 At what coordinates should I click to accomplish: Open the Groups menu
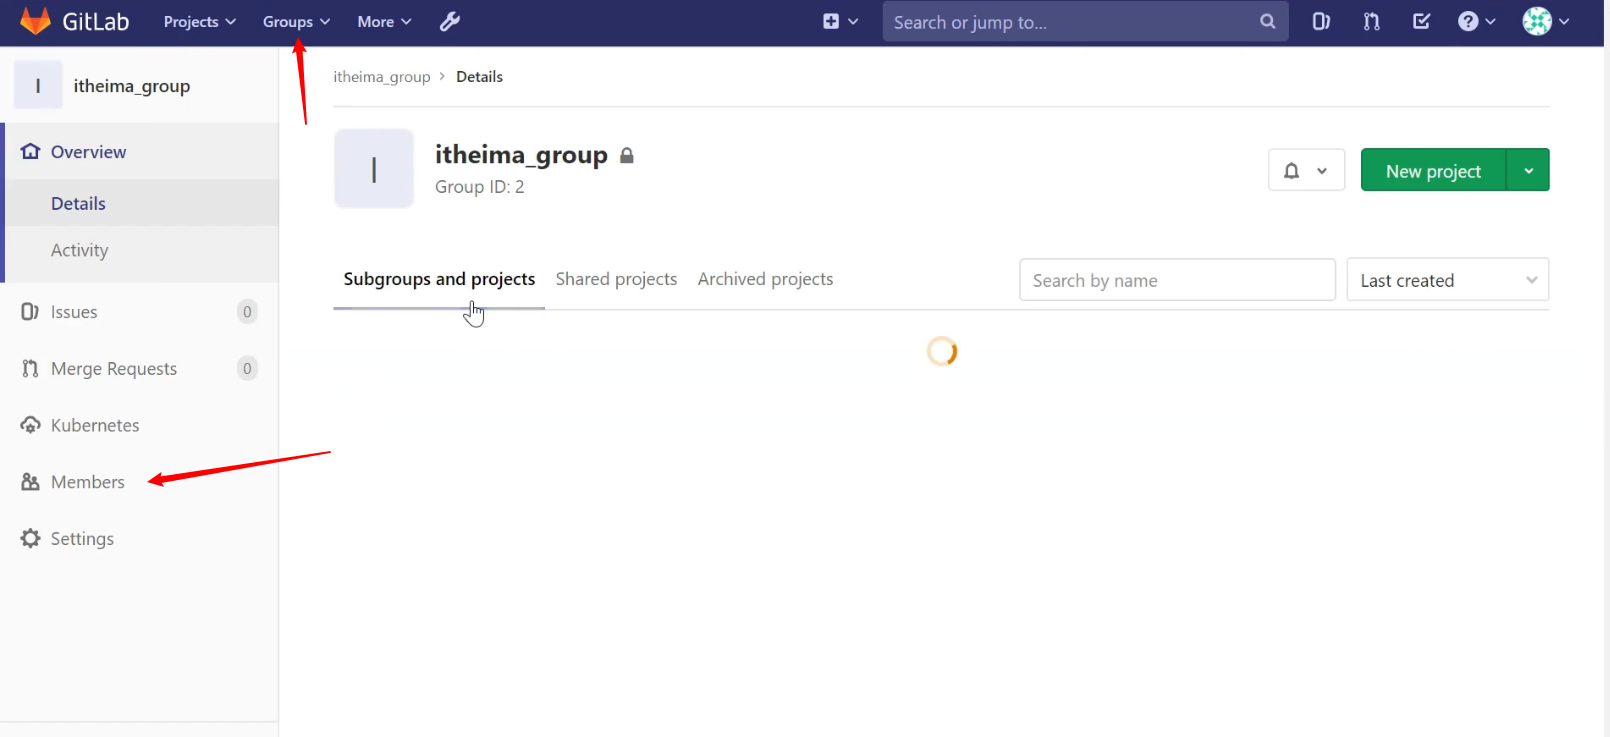pyautogui.click(x=296, y=21)
